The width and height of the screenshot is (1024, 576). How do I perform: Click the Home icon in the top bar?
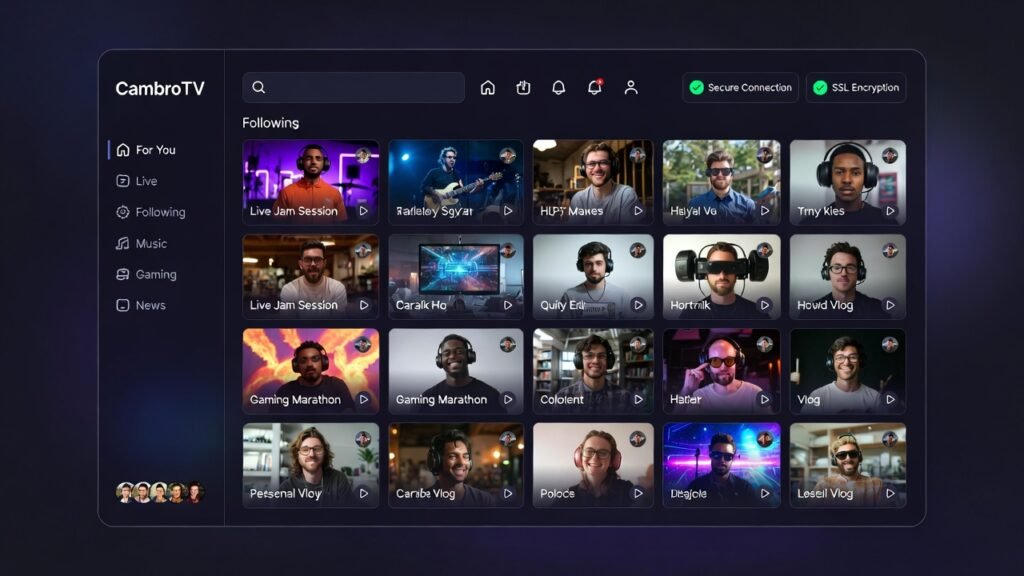click(487, 88)
